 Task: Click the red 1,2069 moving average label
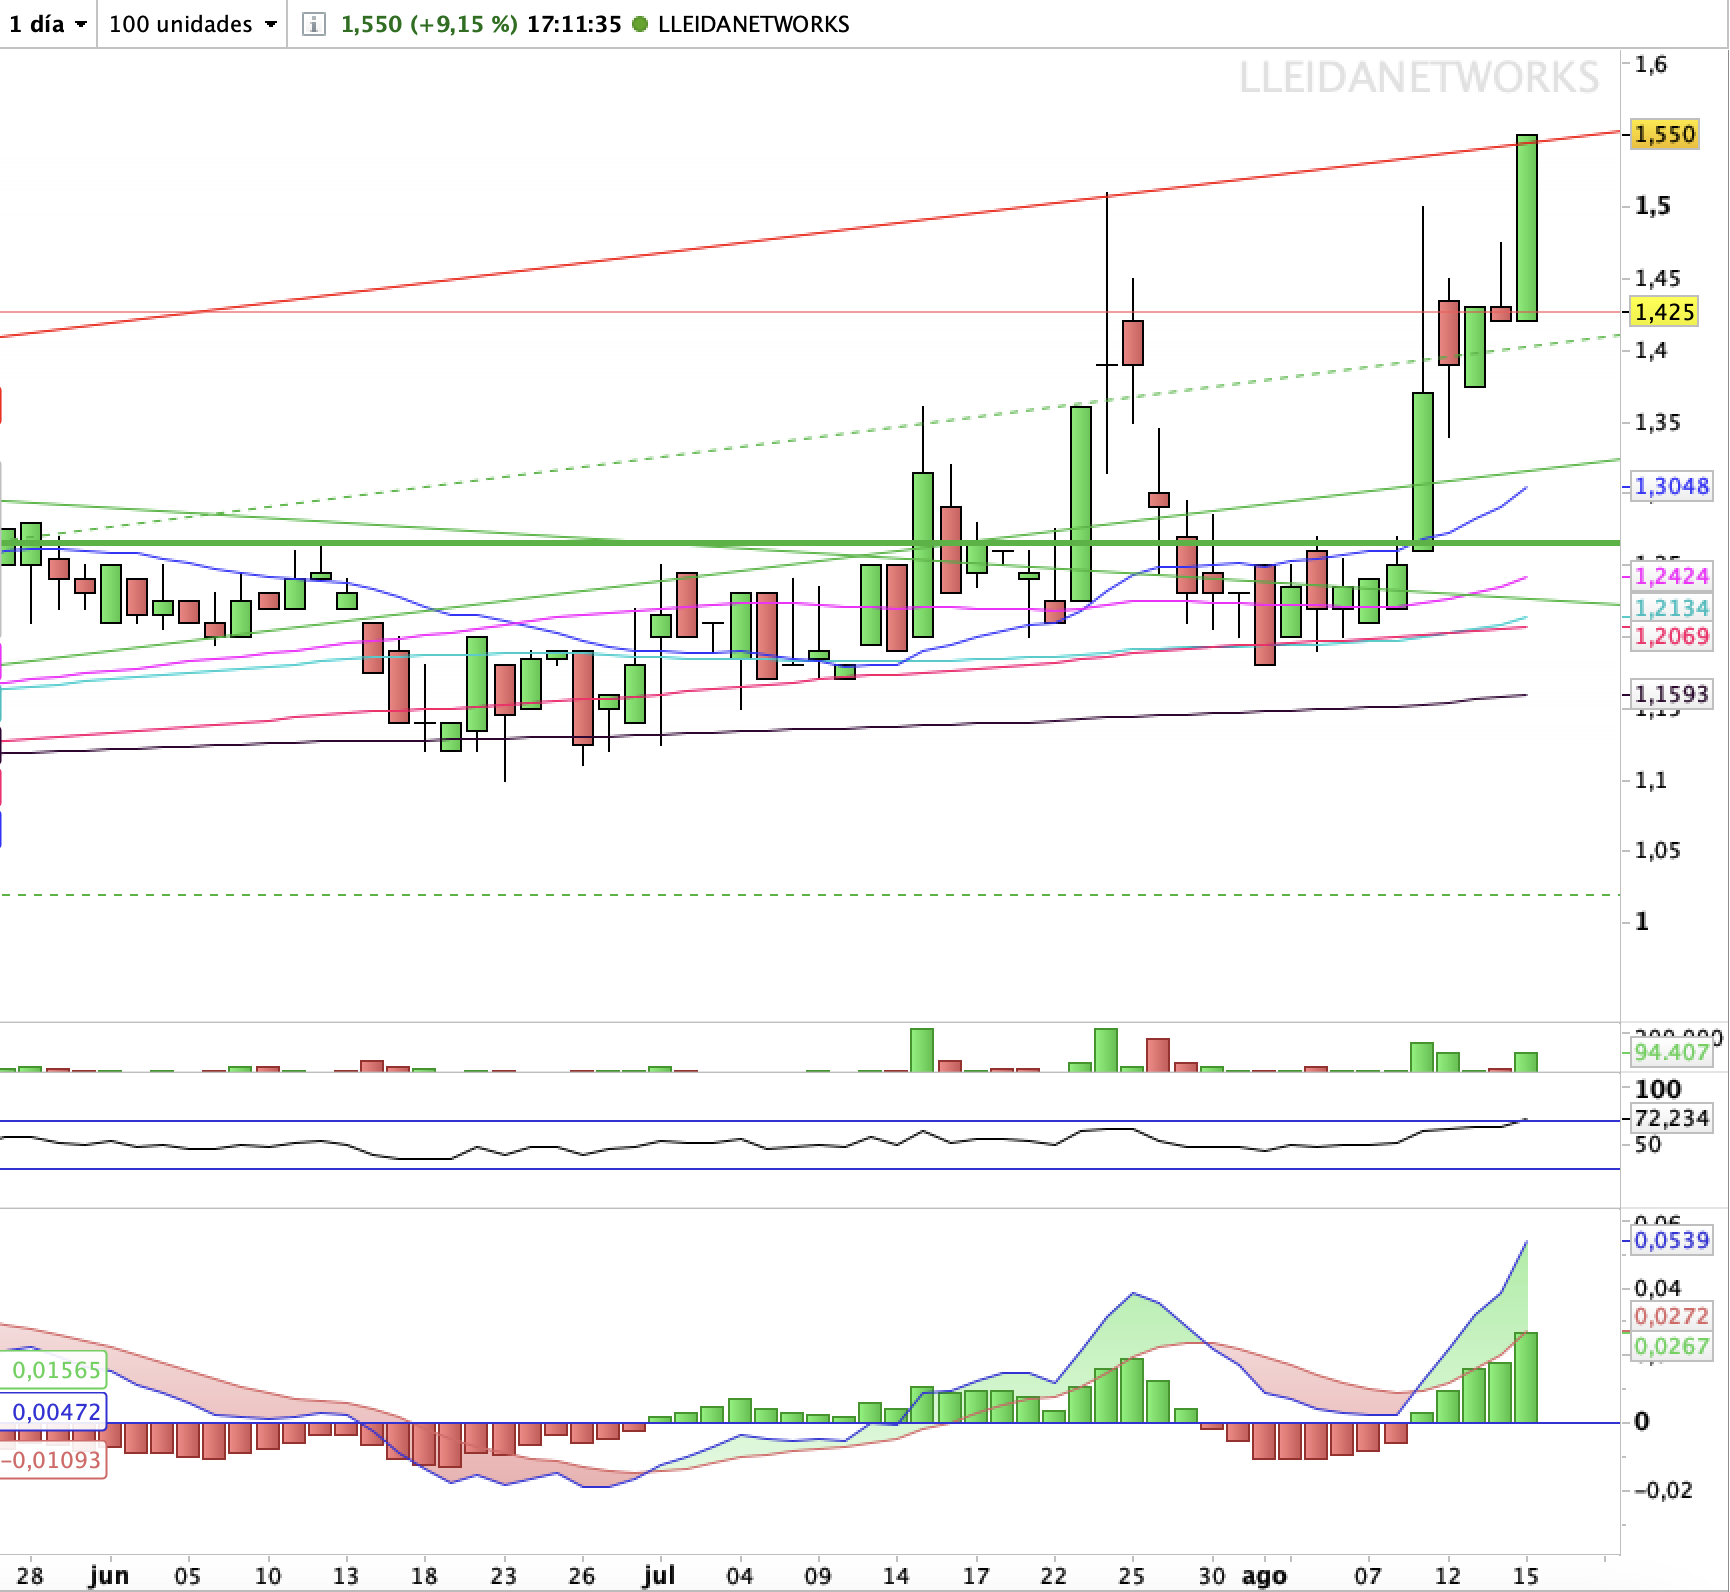[x=1671, y=636]
